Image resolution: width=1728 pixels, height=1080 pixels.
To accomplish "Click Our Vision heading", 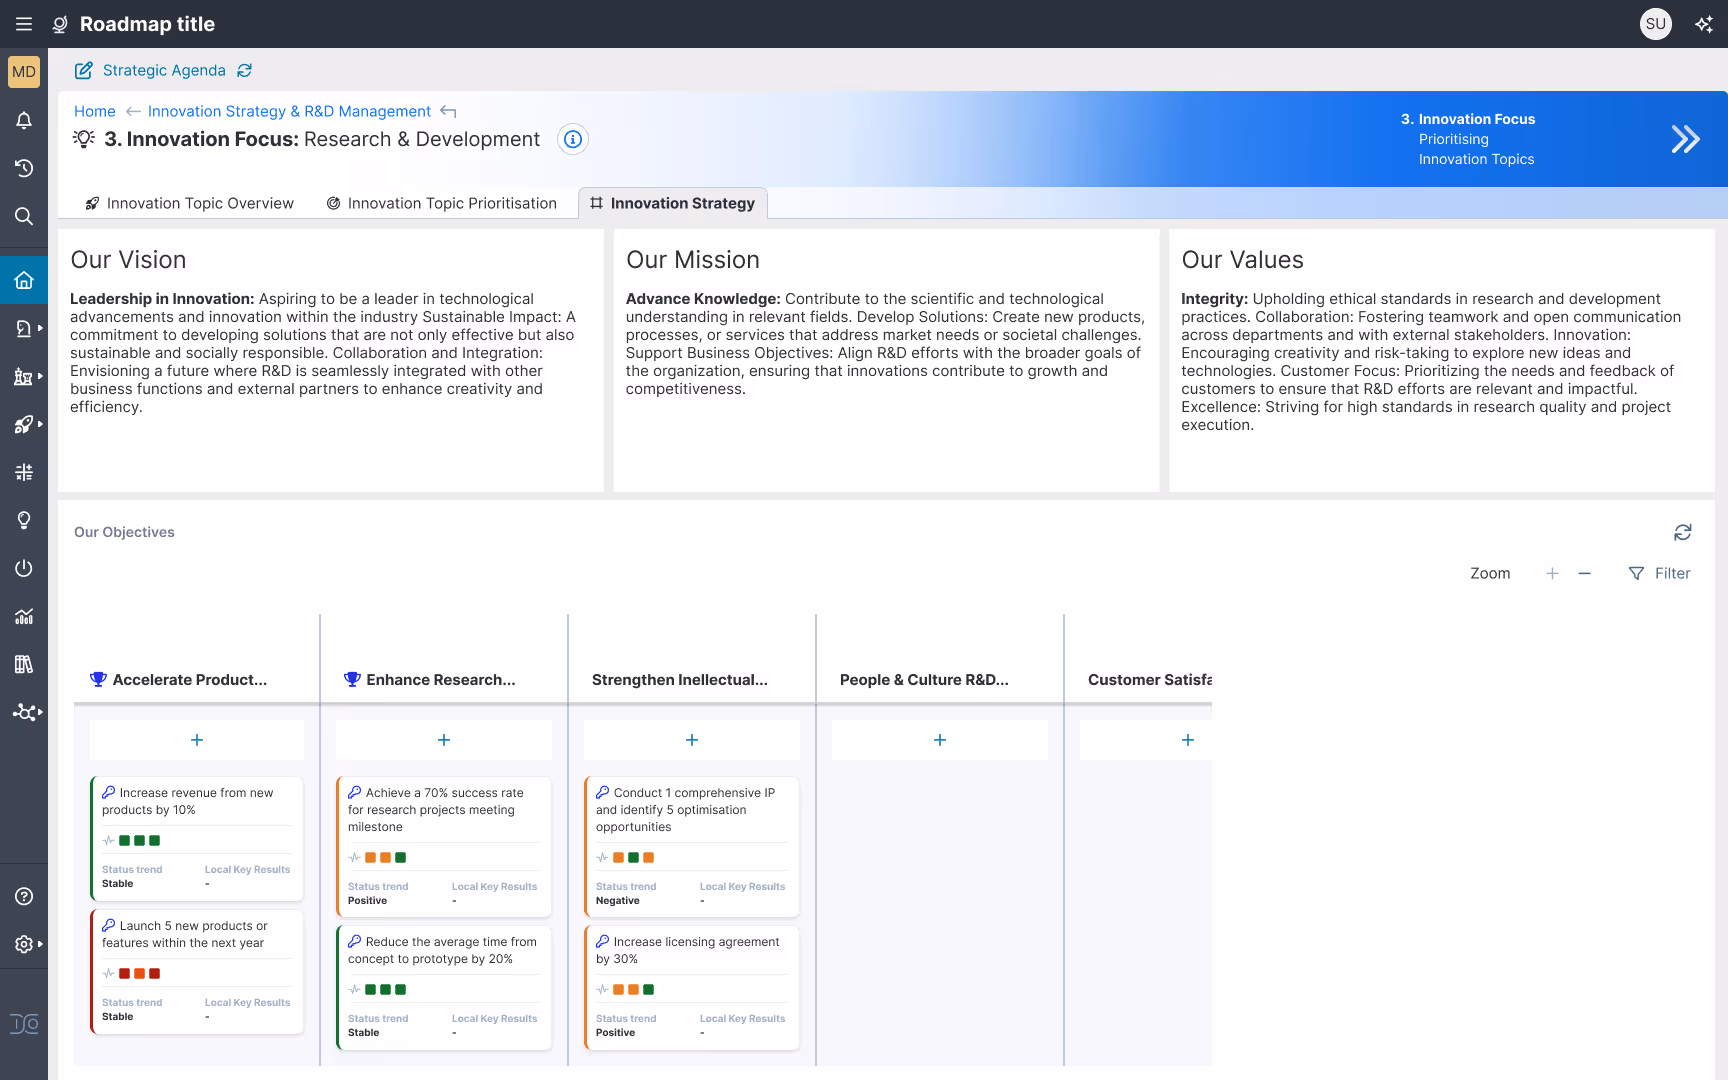I will [128, 260].
